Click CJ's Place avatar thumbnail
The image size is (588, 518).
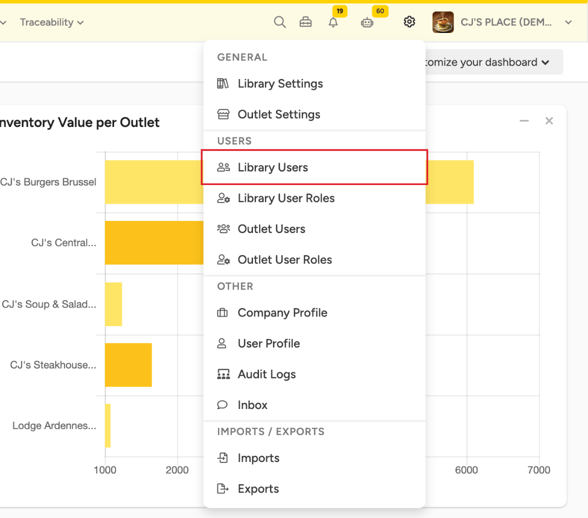point(443,22)
